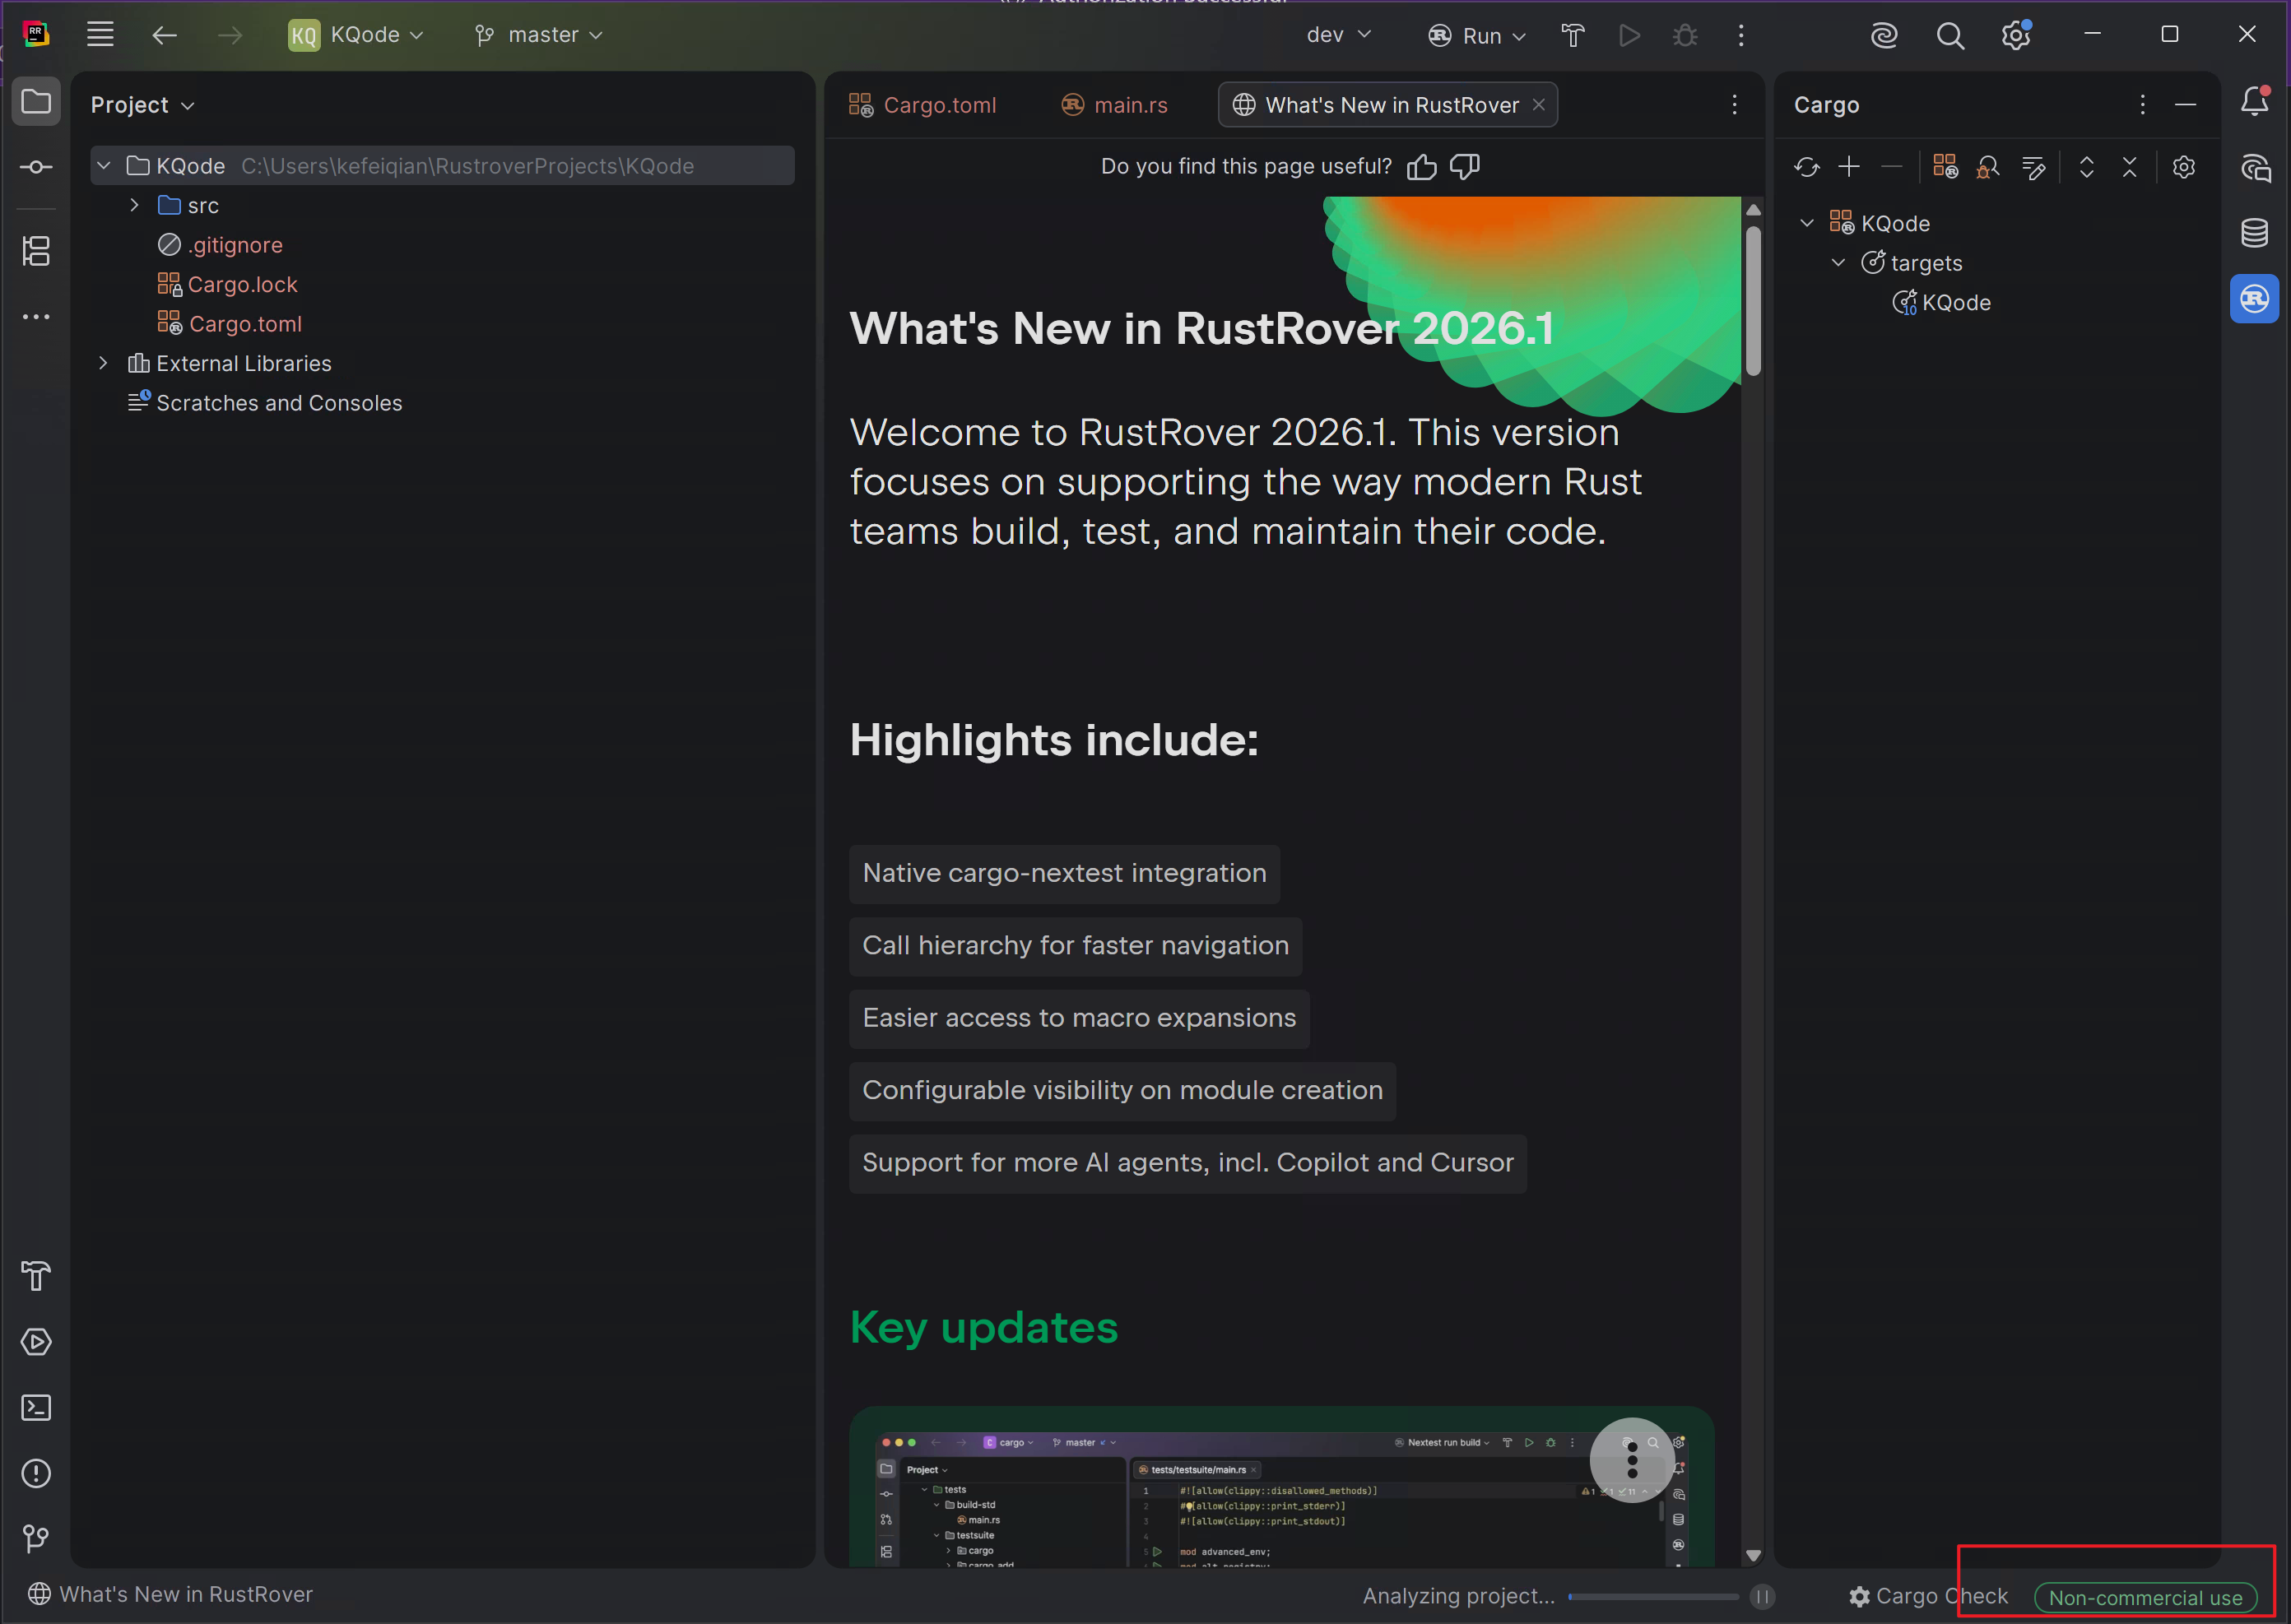Open IDE settings gear in title bar
Image resolution: width=2291 pixels, height=1624 pixels.
[x=2016, y=35]
